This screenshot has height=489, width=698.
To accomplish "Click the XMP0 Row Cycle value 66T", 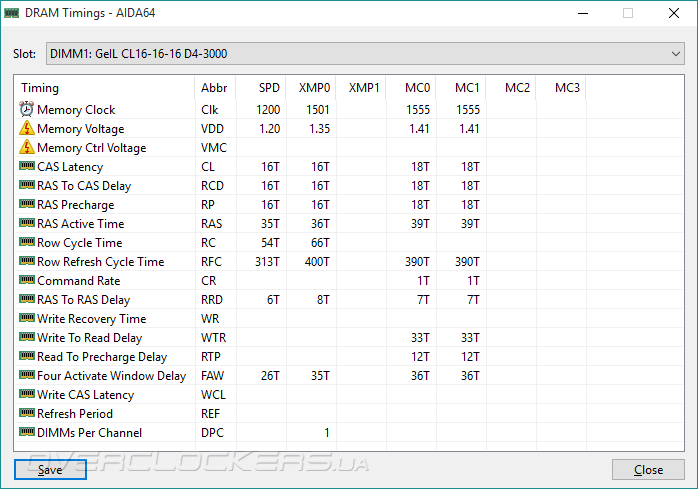I will click(x=320, y=243).
